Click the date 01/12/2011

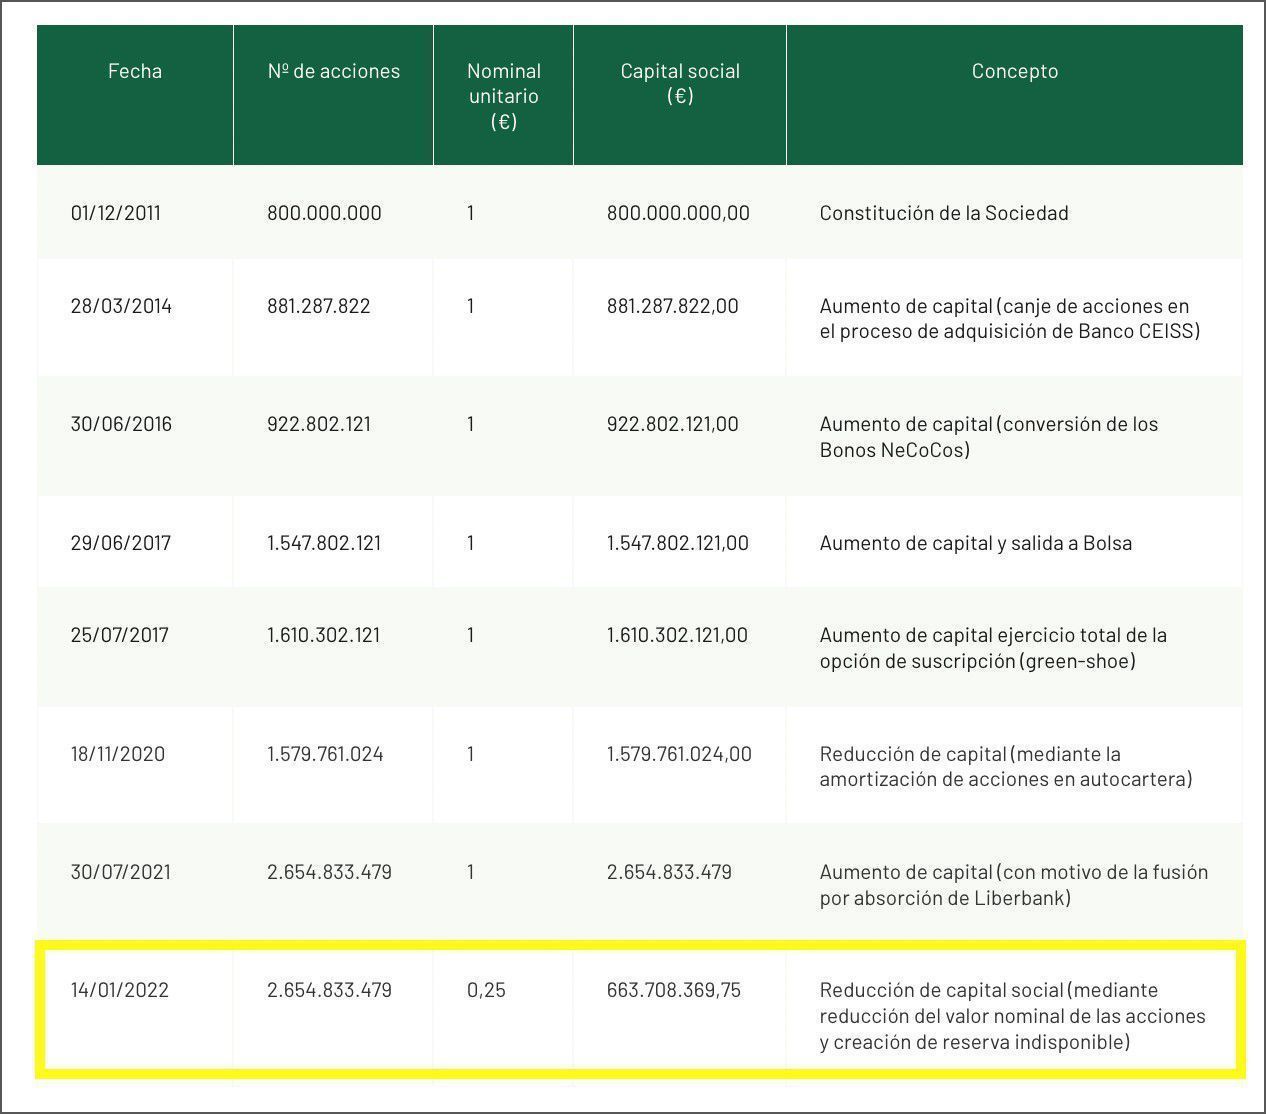tap(115, 213)
